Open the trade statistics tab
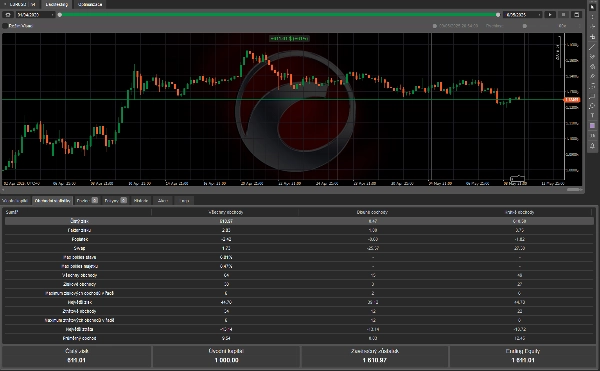Screen dimensions: 600x371 (x=52, y=200)
